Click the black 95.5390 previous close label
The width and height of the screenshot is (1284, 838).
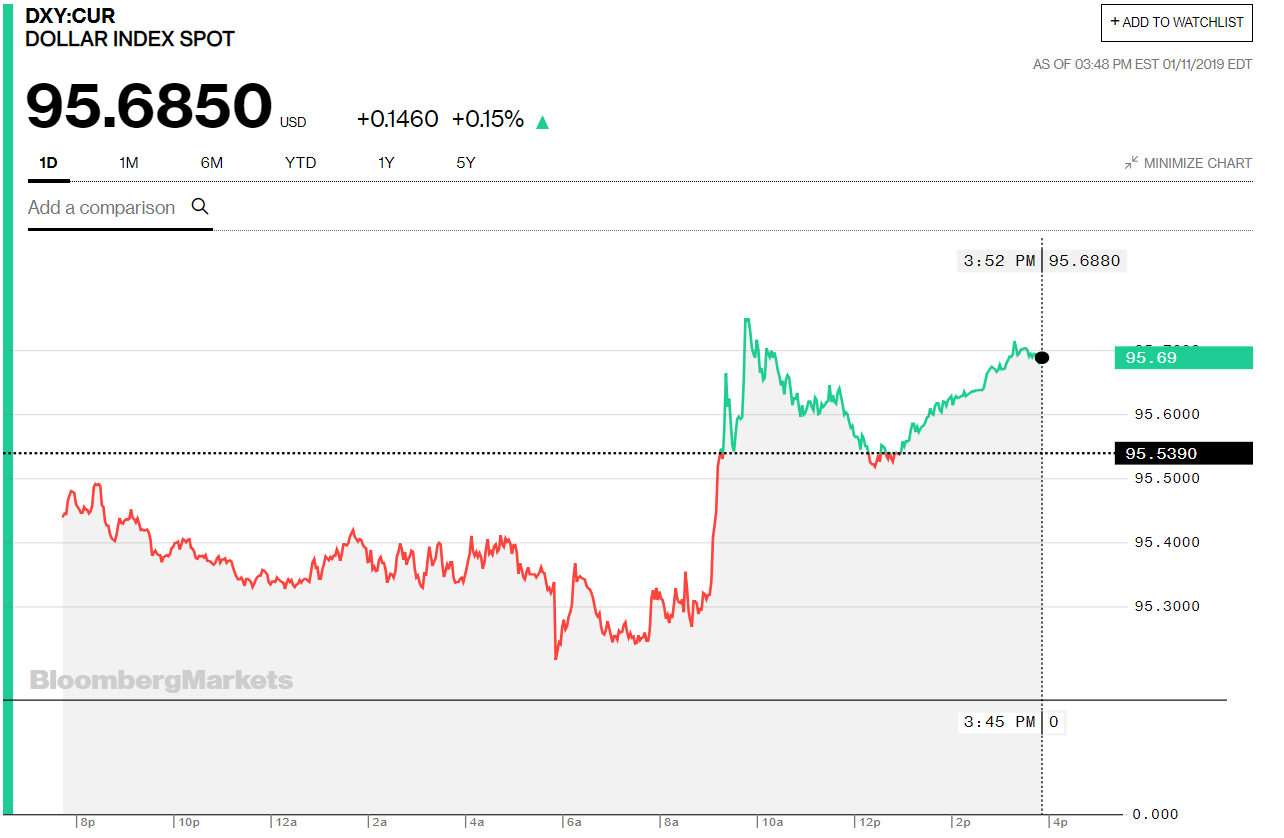click(x=1183, y=454)
